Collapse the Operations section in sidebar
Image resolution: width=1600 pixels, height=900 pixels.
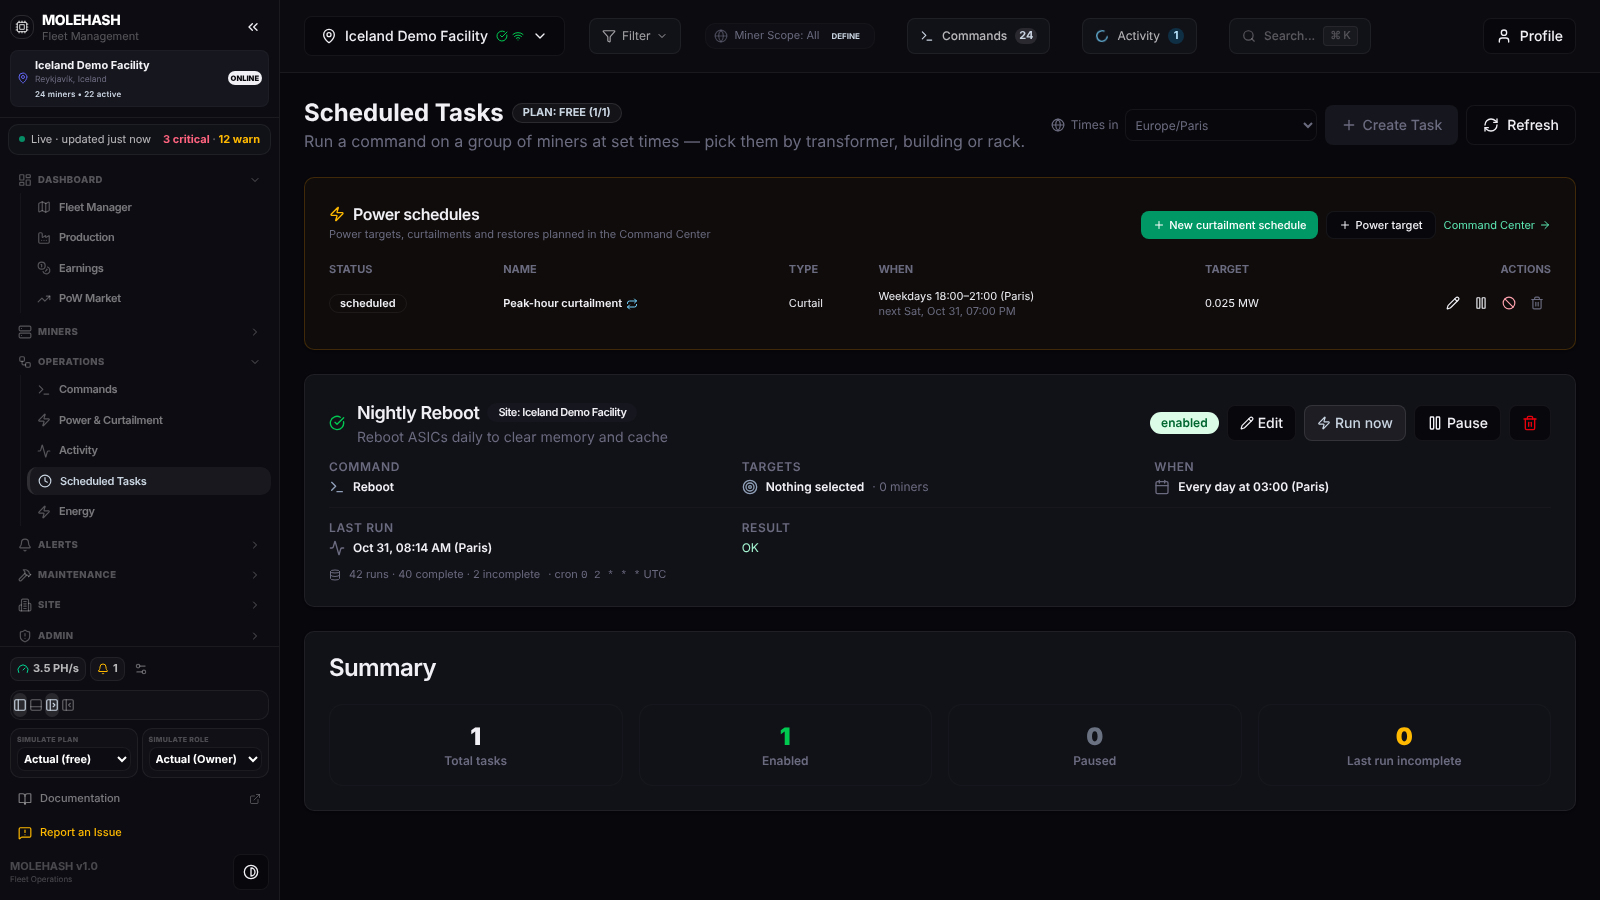click(139, 362)
